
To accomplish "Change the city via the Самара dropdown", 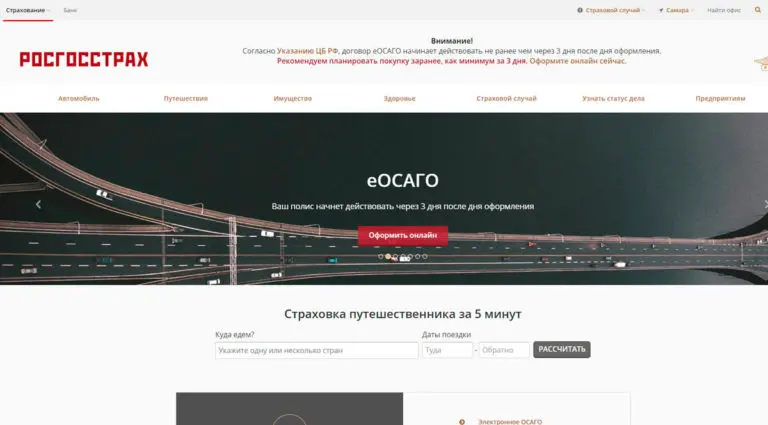I will click(x=676, y=10).
